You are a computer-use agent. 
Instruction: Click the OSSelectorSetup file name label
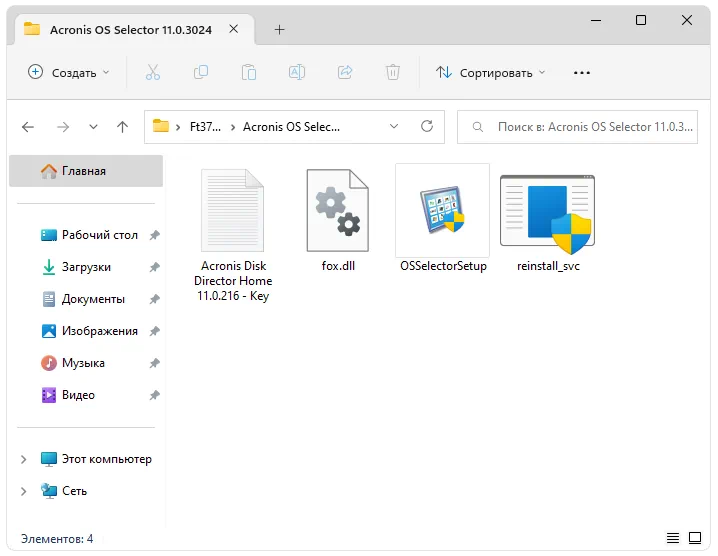point(443,266)
